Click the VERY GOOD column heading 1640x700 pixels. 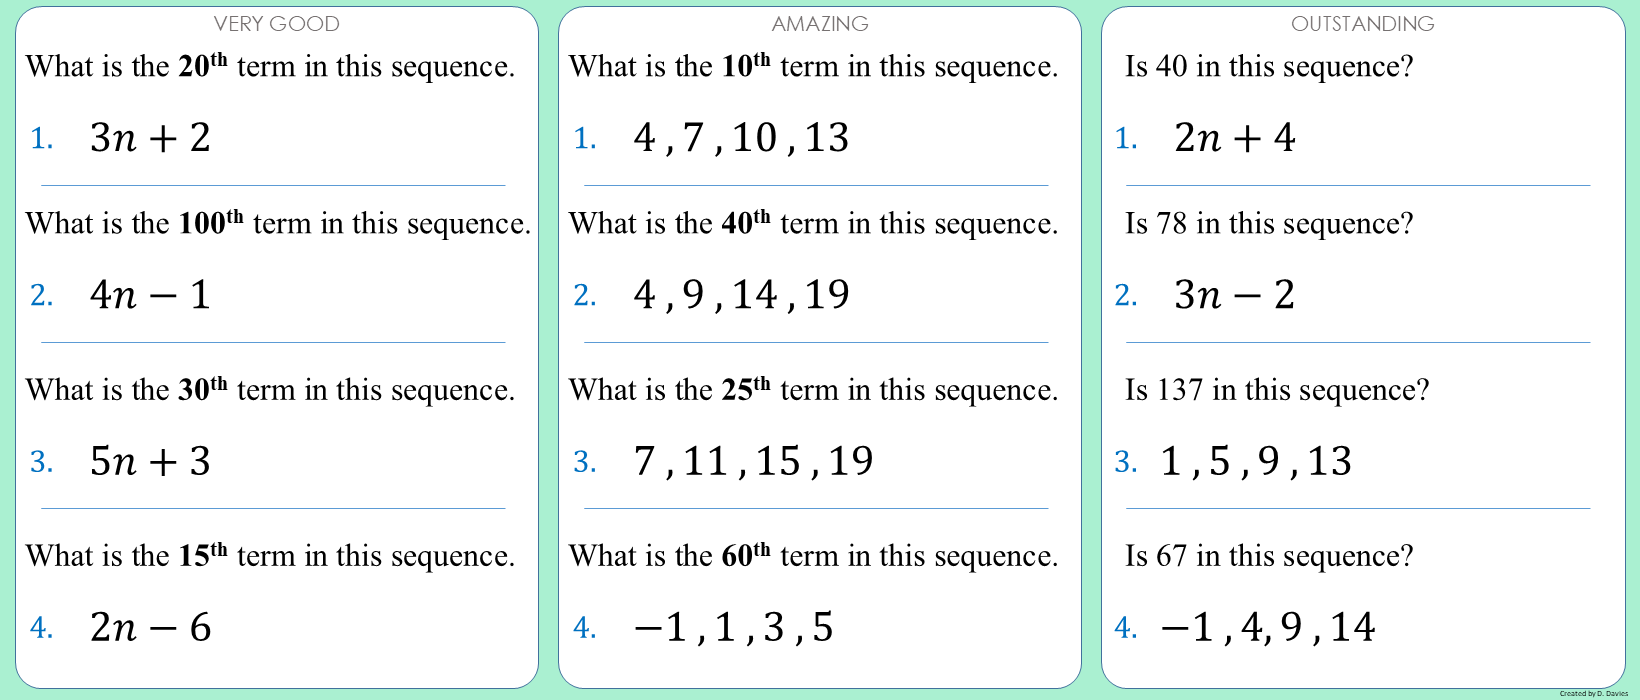point(277,24)
